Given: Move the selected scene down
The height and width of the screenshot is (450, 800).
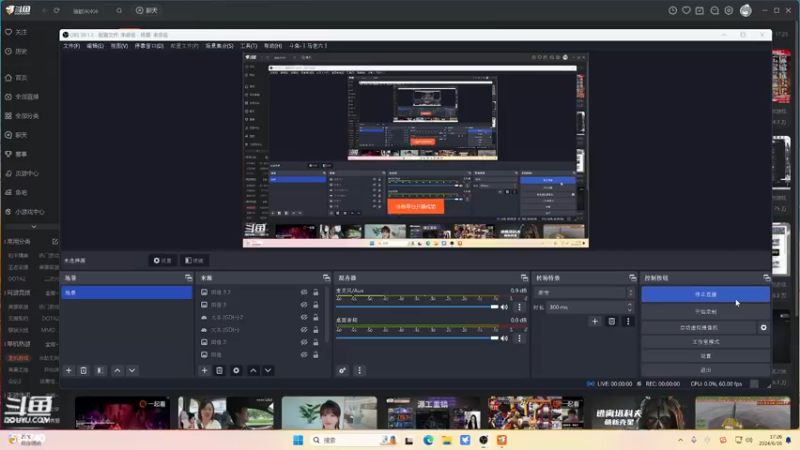Looking at the screenshot, I should pos(132,370).
